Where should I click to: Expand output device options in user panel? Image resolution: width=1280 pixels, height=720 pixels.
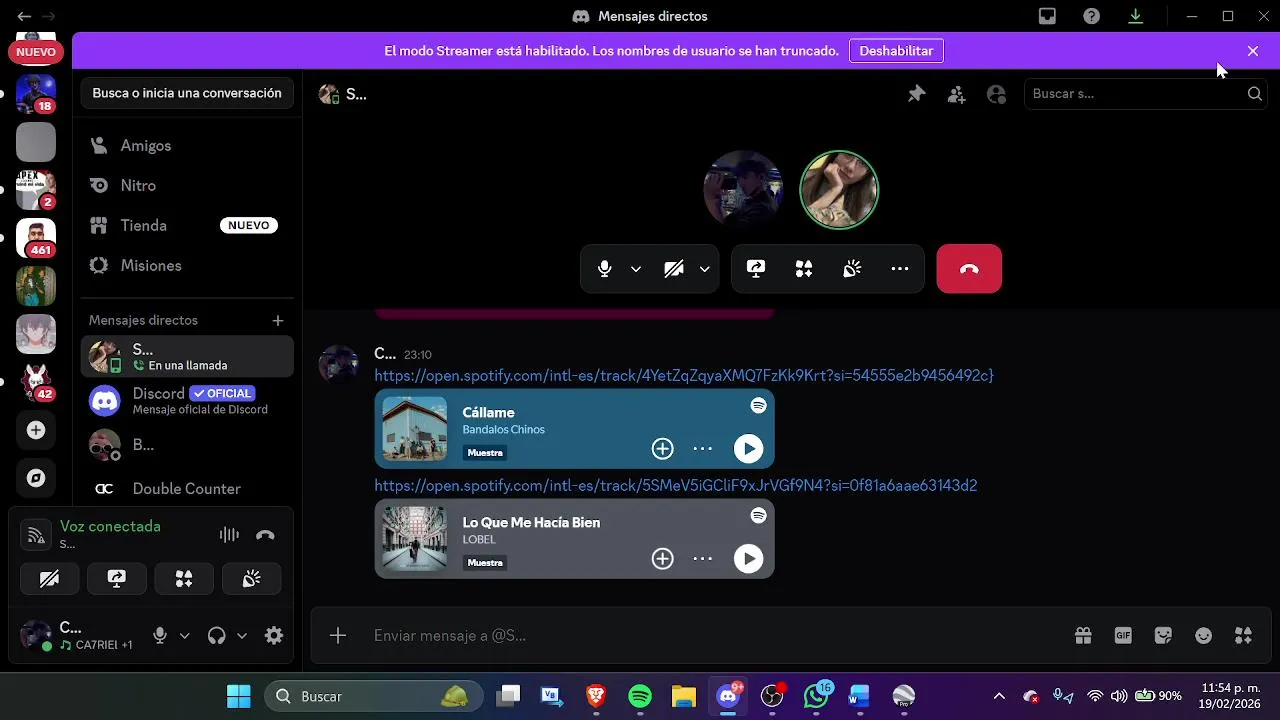pyautogui.click(x=242, y=636)
